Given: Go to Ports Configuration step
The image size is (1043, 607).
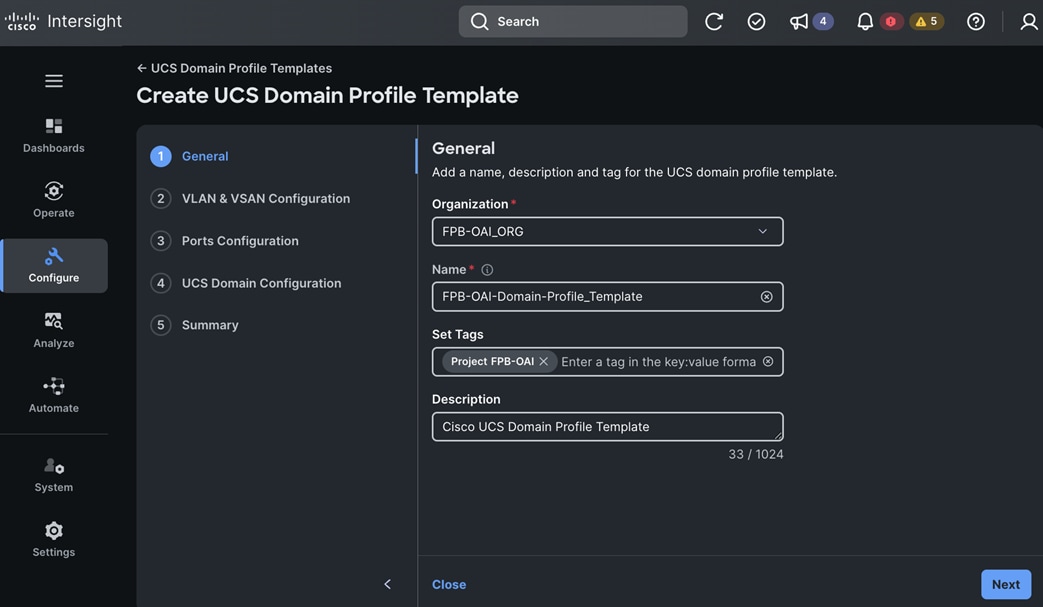Looking at the screenshot, I should tap(224, 241).
